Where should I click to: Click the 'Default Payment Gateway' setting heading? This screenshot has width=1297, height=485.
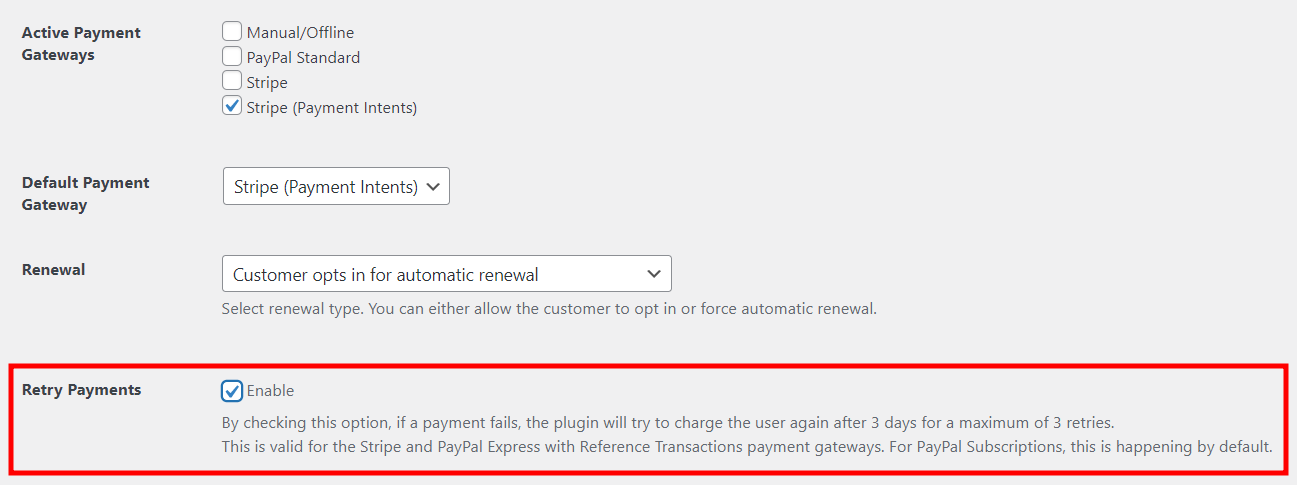(85, 193)
